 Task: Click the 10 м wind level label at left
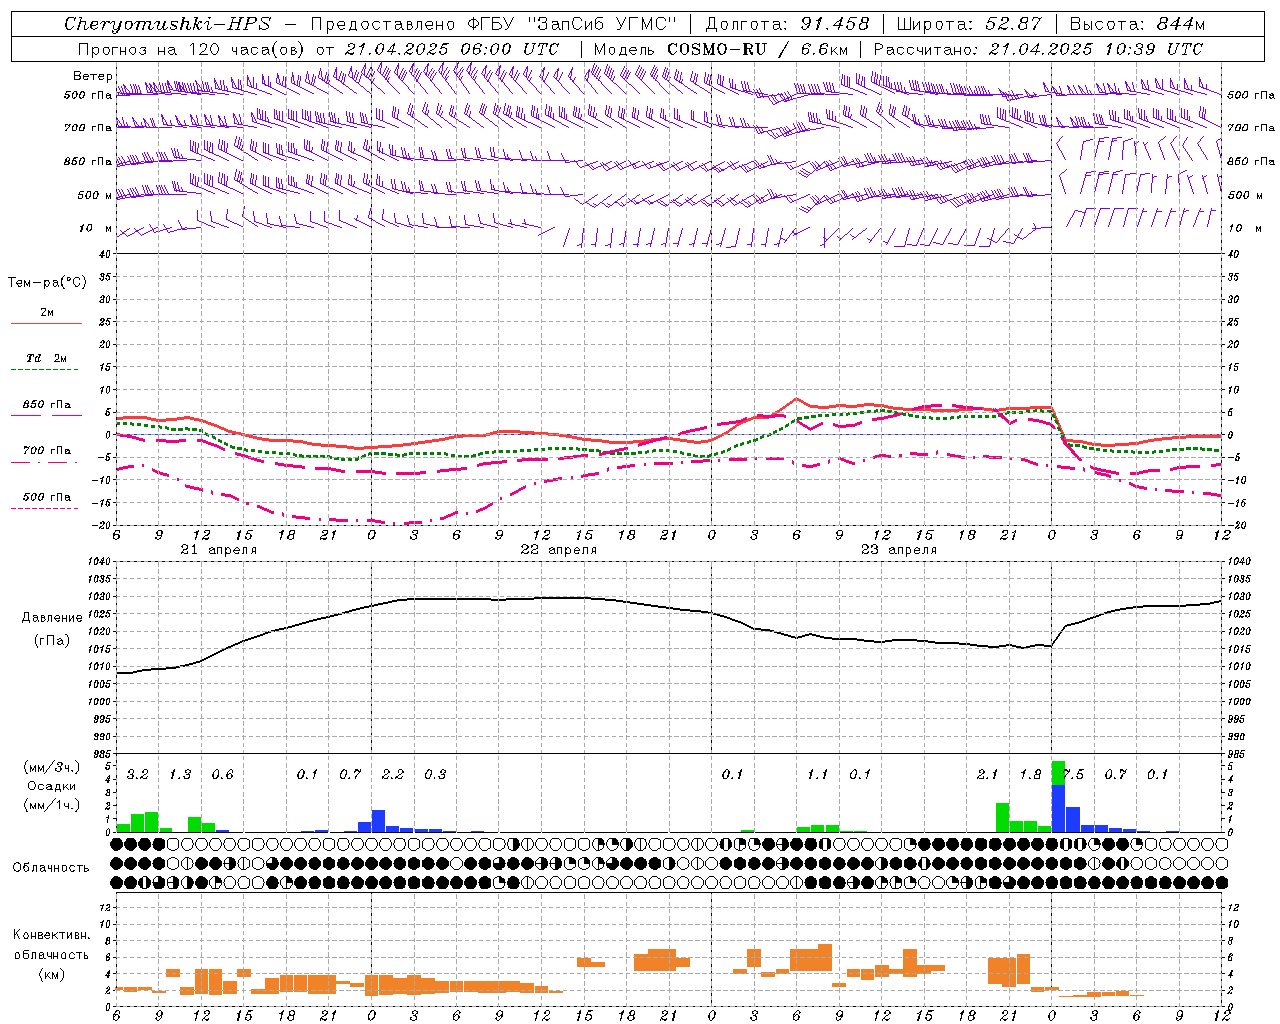pyautogui.click(x=95, y=229)
